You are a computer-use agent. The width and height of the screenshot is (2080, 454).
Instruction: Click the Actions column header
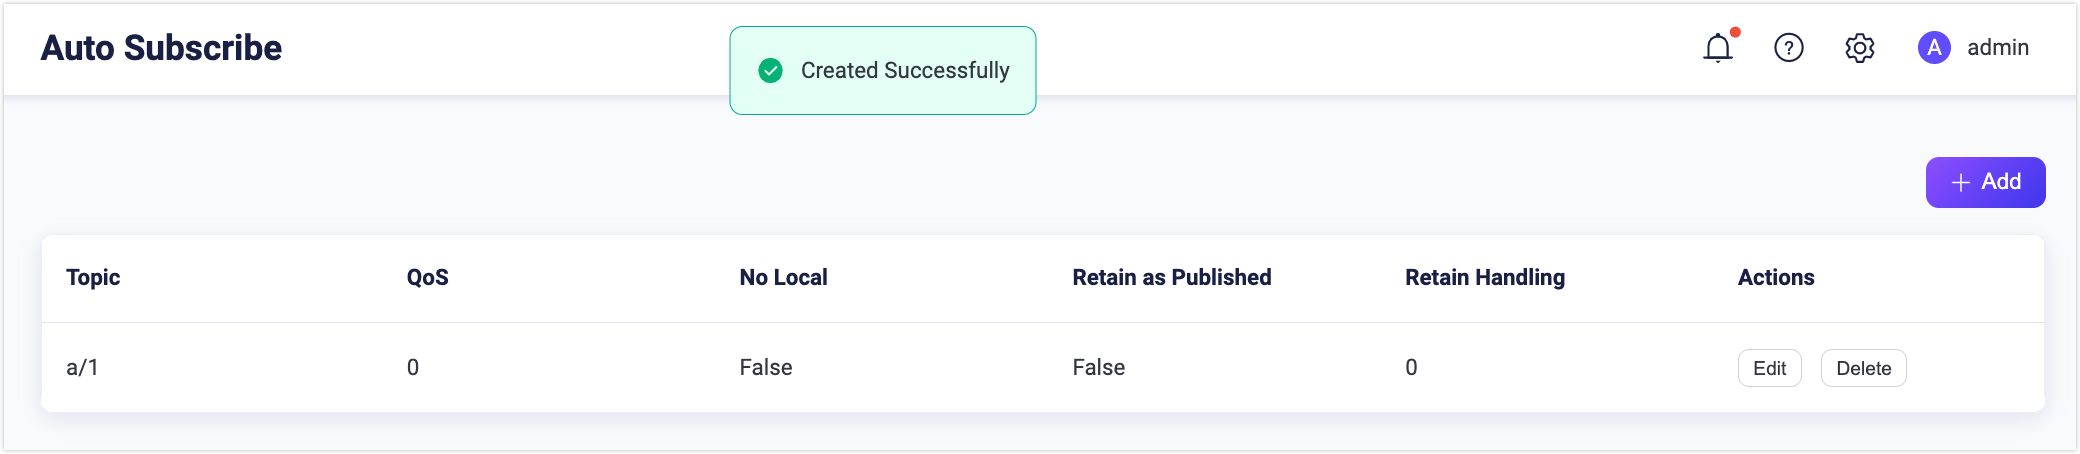tap(1775, 278)
